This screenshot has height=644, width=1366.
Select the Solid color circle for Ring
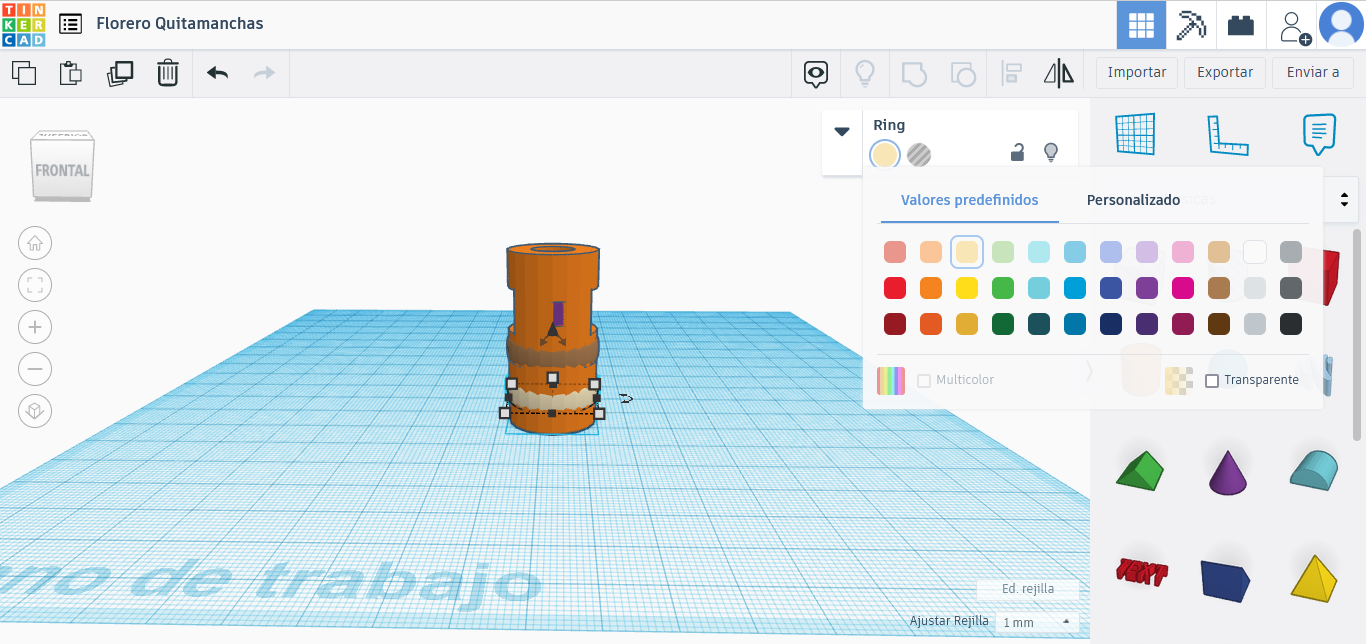coord(885,154)
